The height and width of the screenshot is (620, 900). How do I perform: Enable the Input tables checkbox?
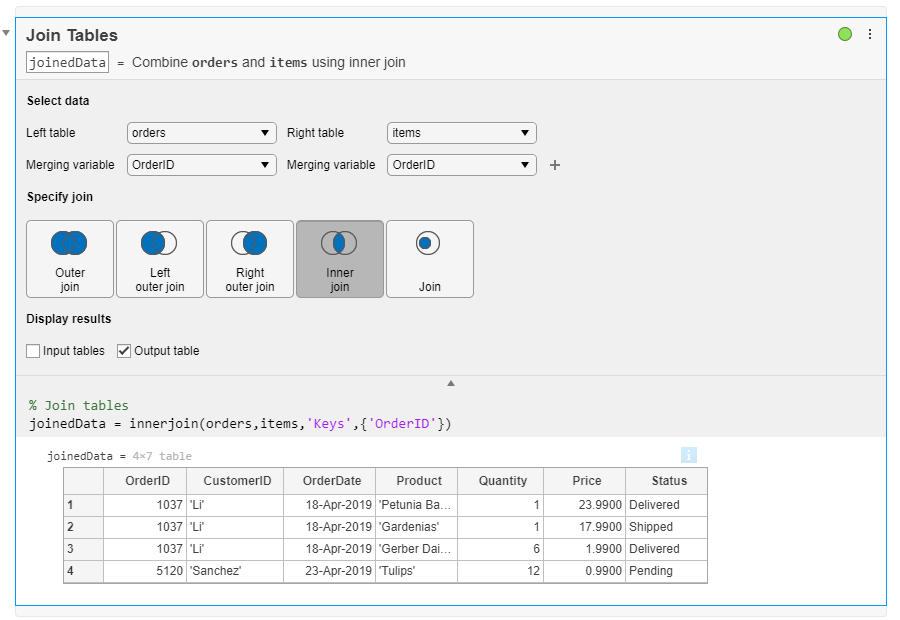[x=34, y=351]
